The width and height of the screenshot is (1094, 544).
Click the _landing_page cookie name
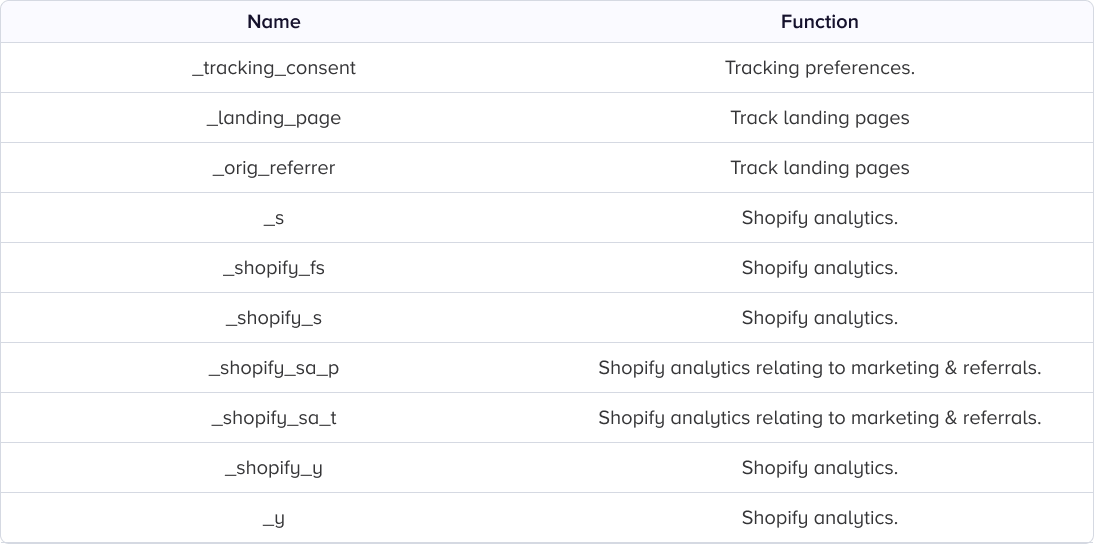pyautogui.click(x=273, y=118)
